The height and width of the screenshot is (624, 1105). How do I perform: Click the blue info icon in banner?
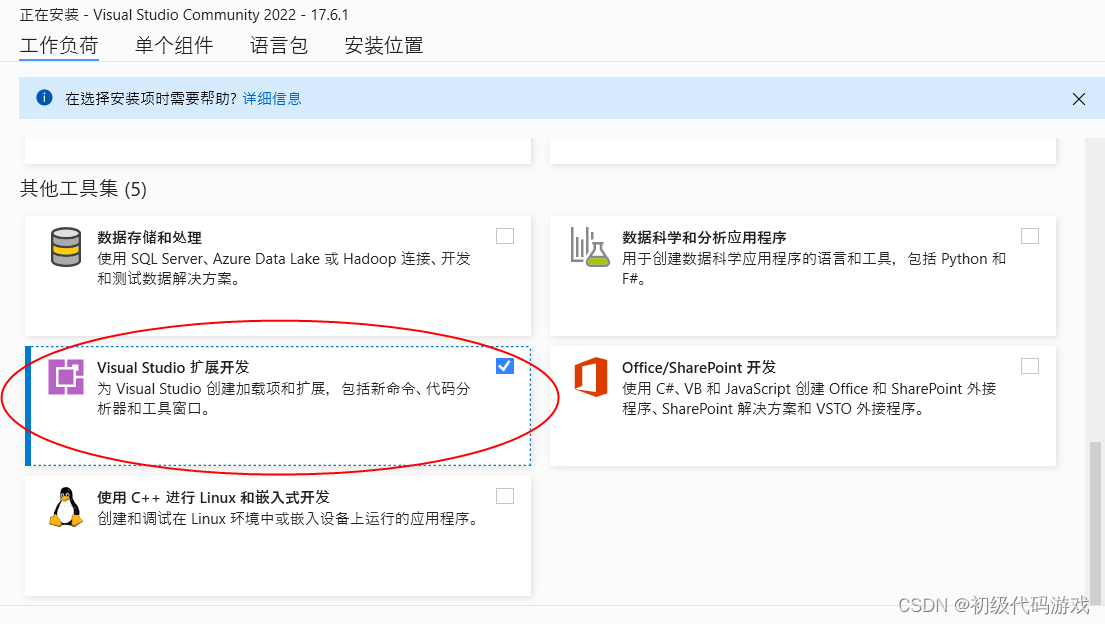tap(44, 98)
